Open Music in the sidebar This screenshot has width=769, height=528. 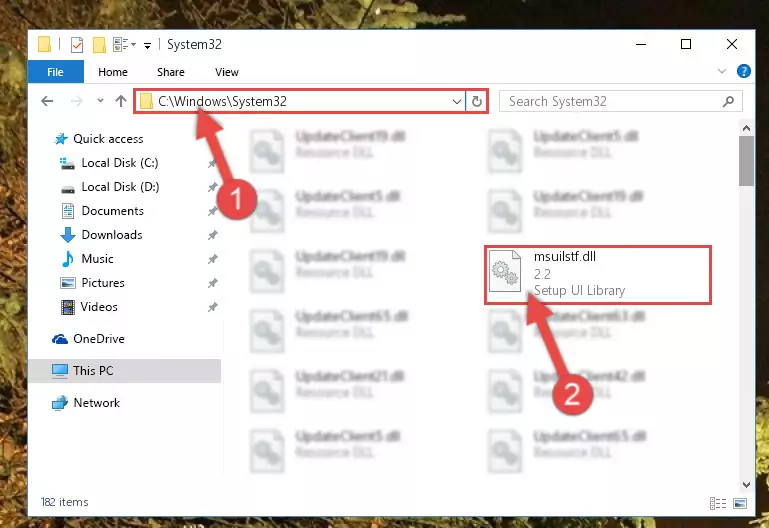point(97,259)
